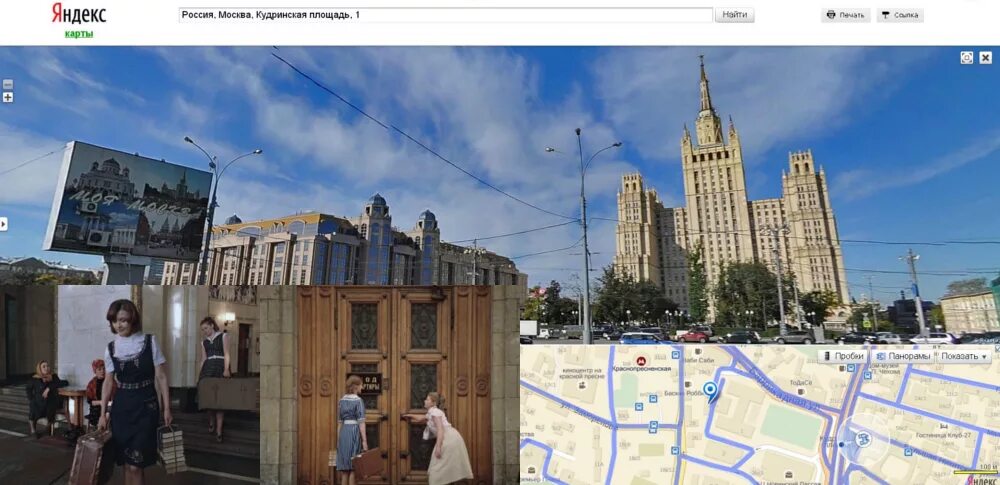Click the cafe icon near ТоДаСе
Viewport: 1000px width, 485px height.
pyautogui.click(x=800, y=392)
